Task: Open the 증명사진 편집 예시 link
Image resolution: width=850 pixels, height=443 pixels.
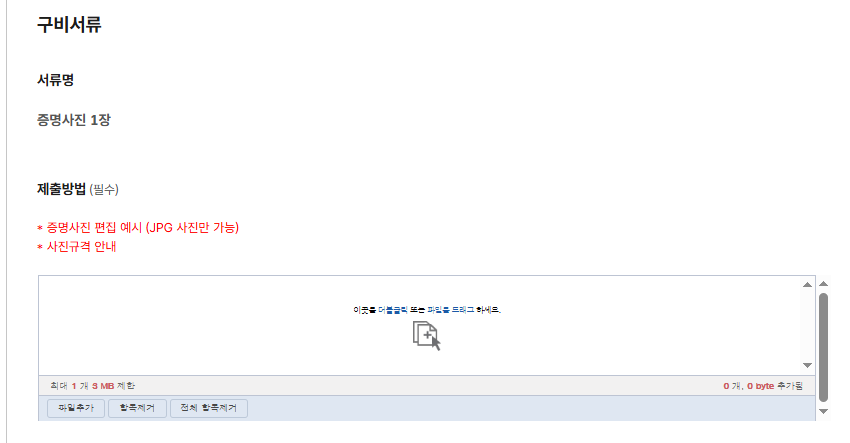Action: (143, 227)
